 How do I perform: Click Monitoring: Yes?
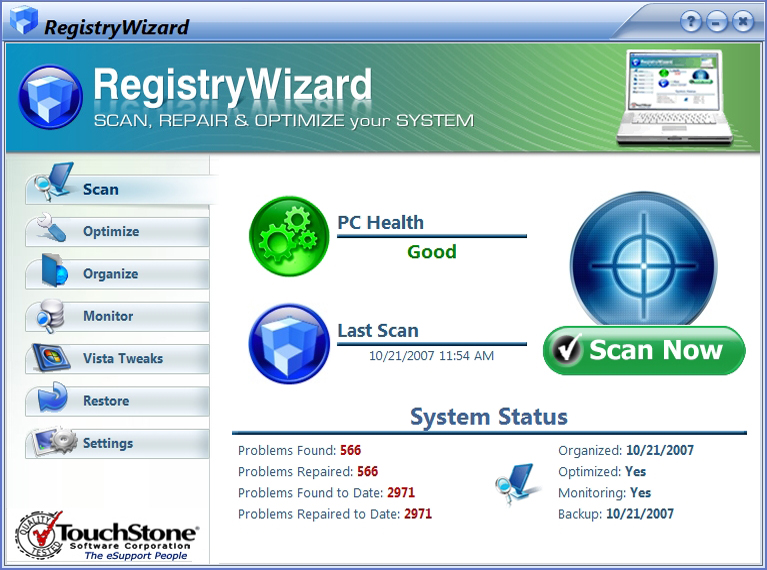(x=604, y=493)
